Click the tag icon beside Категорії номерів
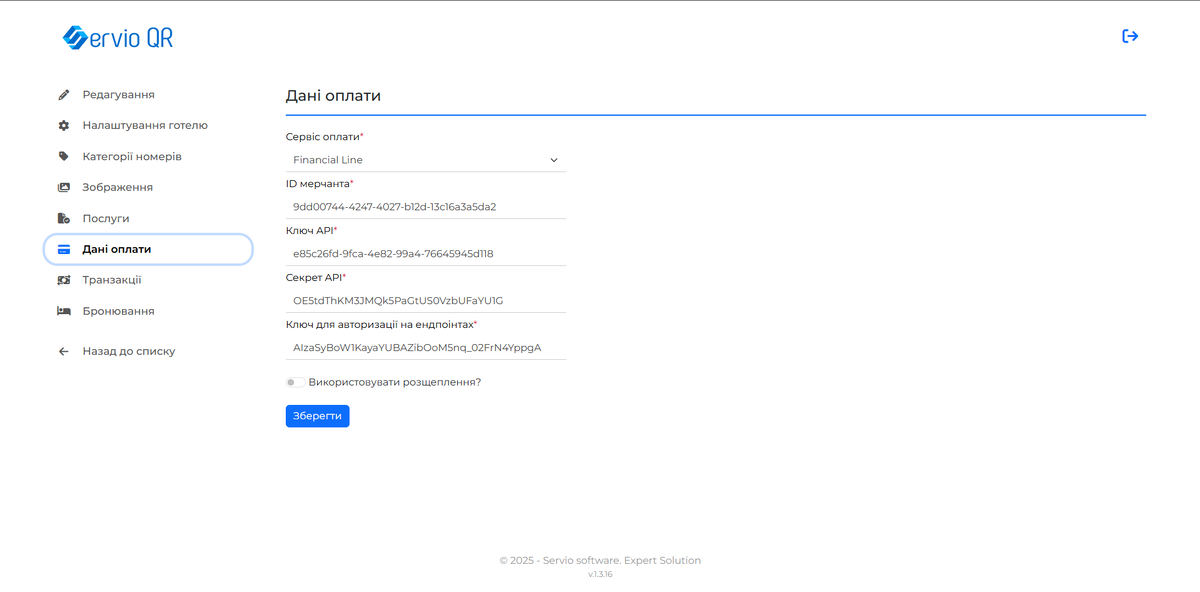This screenshot has height=592, width=1200. (x=63, y=156)
